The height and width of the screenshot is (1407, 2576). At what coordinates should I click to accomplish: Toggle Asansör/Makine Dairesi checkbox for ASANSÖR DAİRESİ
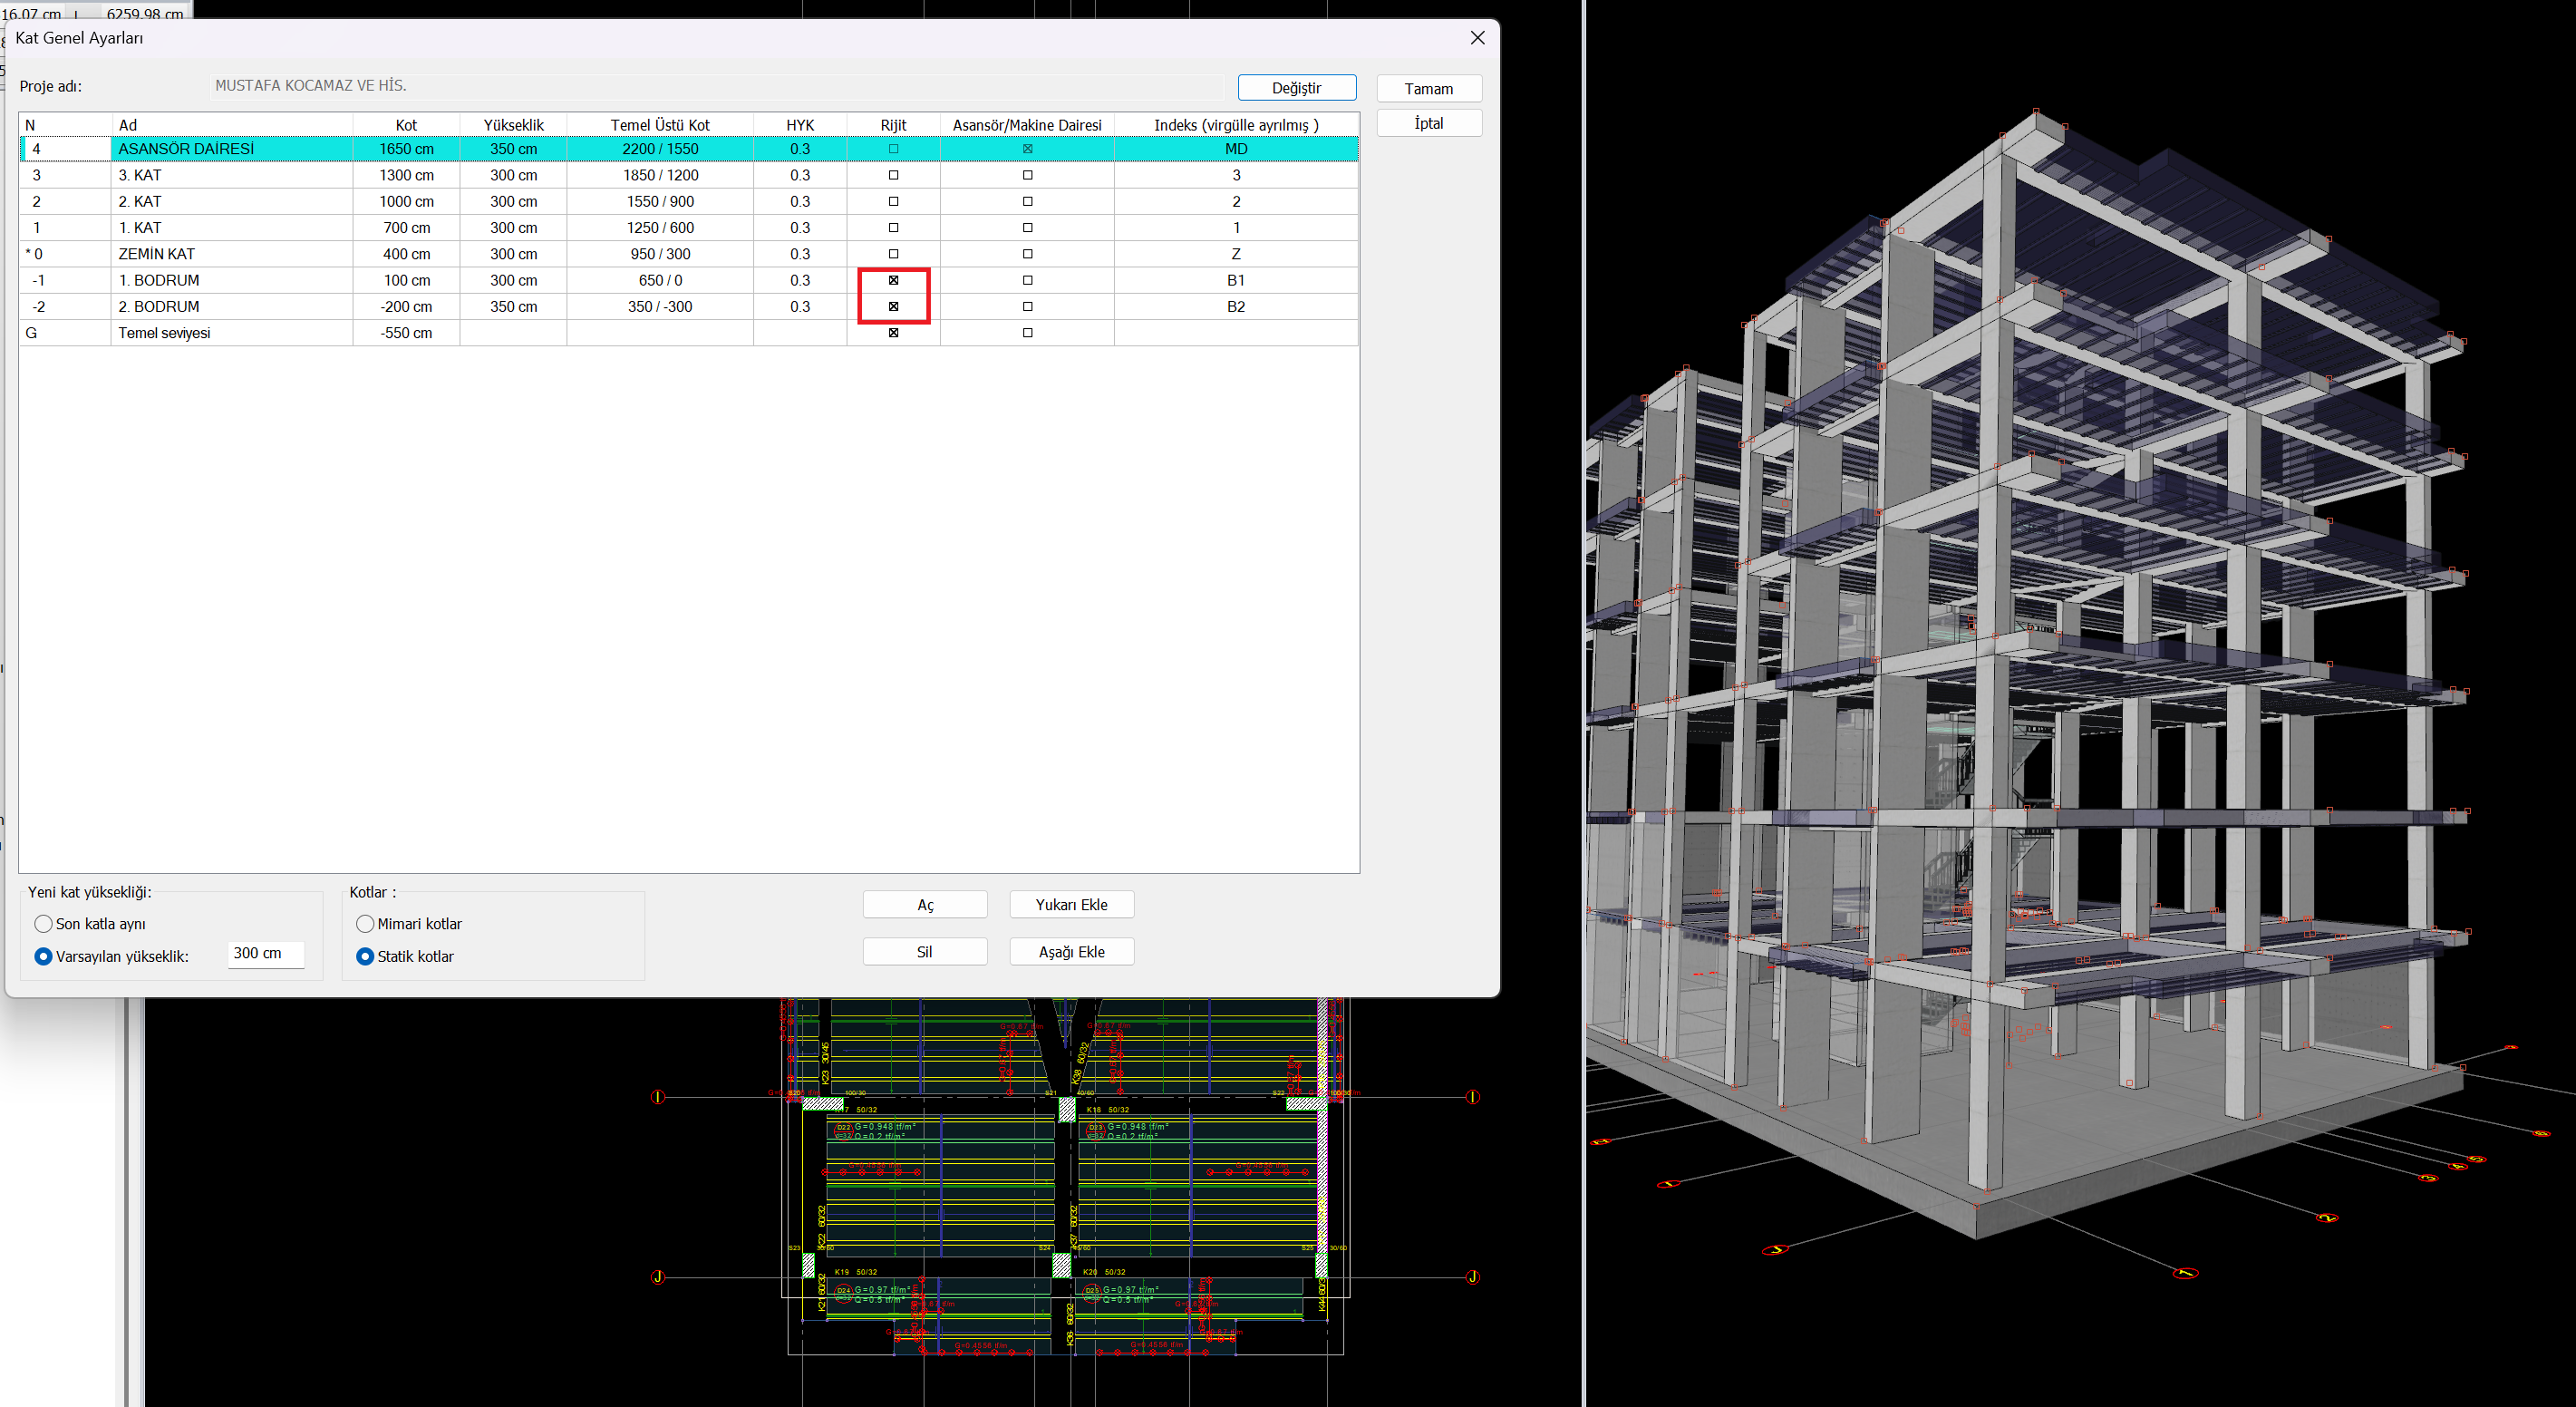pyautogui.click(x=1027, y=149)
